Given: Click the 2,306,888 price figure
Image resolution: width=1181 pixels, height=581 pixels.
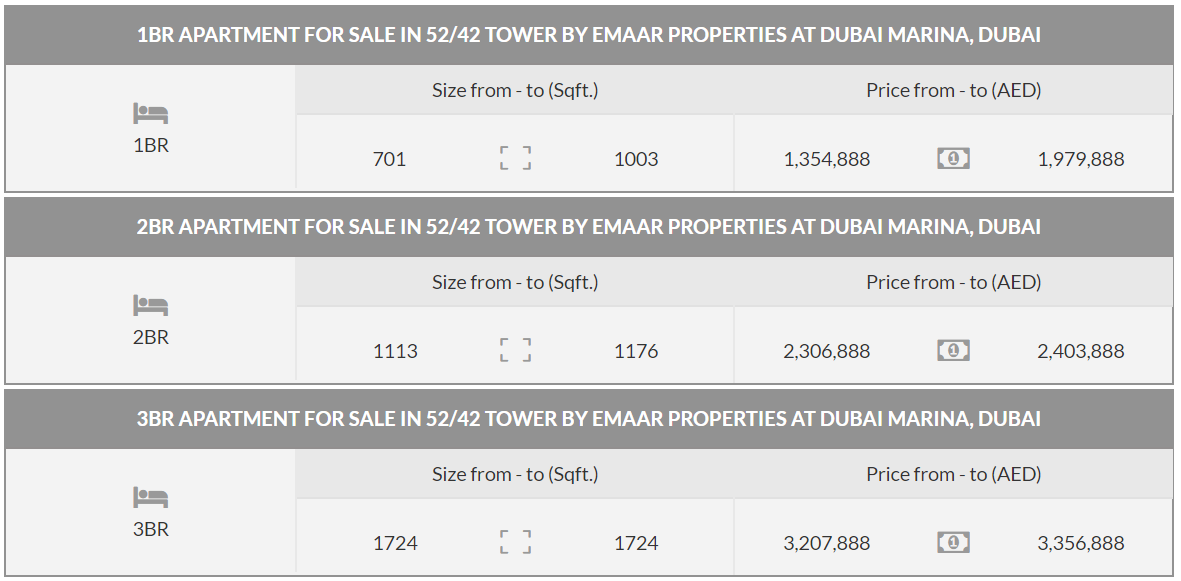Looking at the screenshot, I should coord(827,351).
